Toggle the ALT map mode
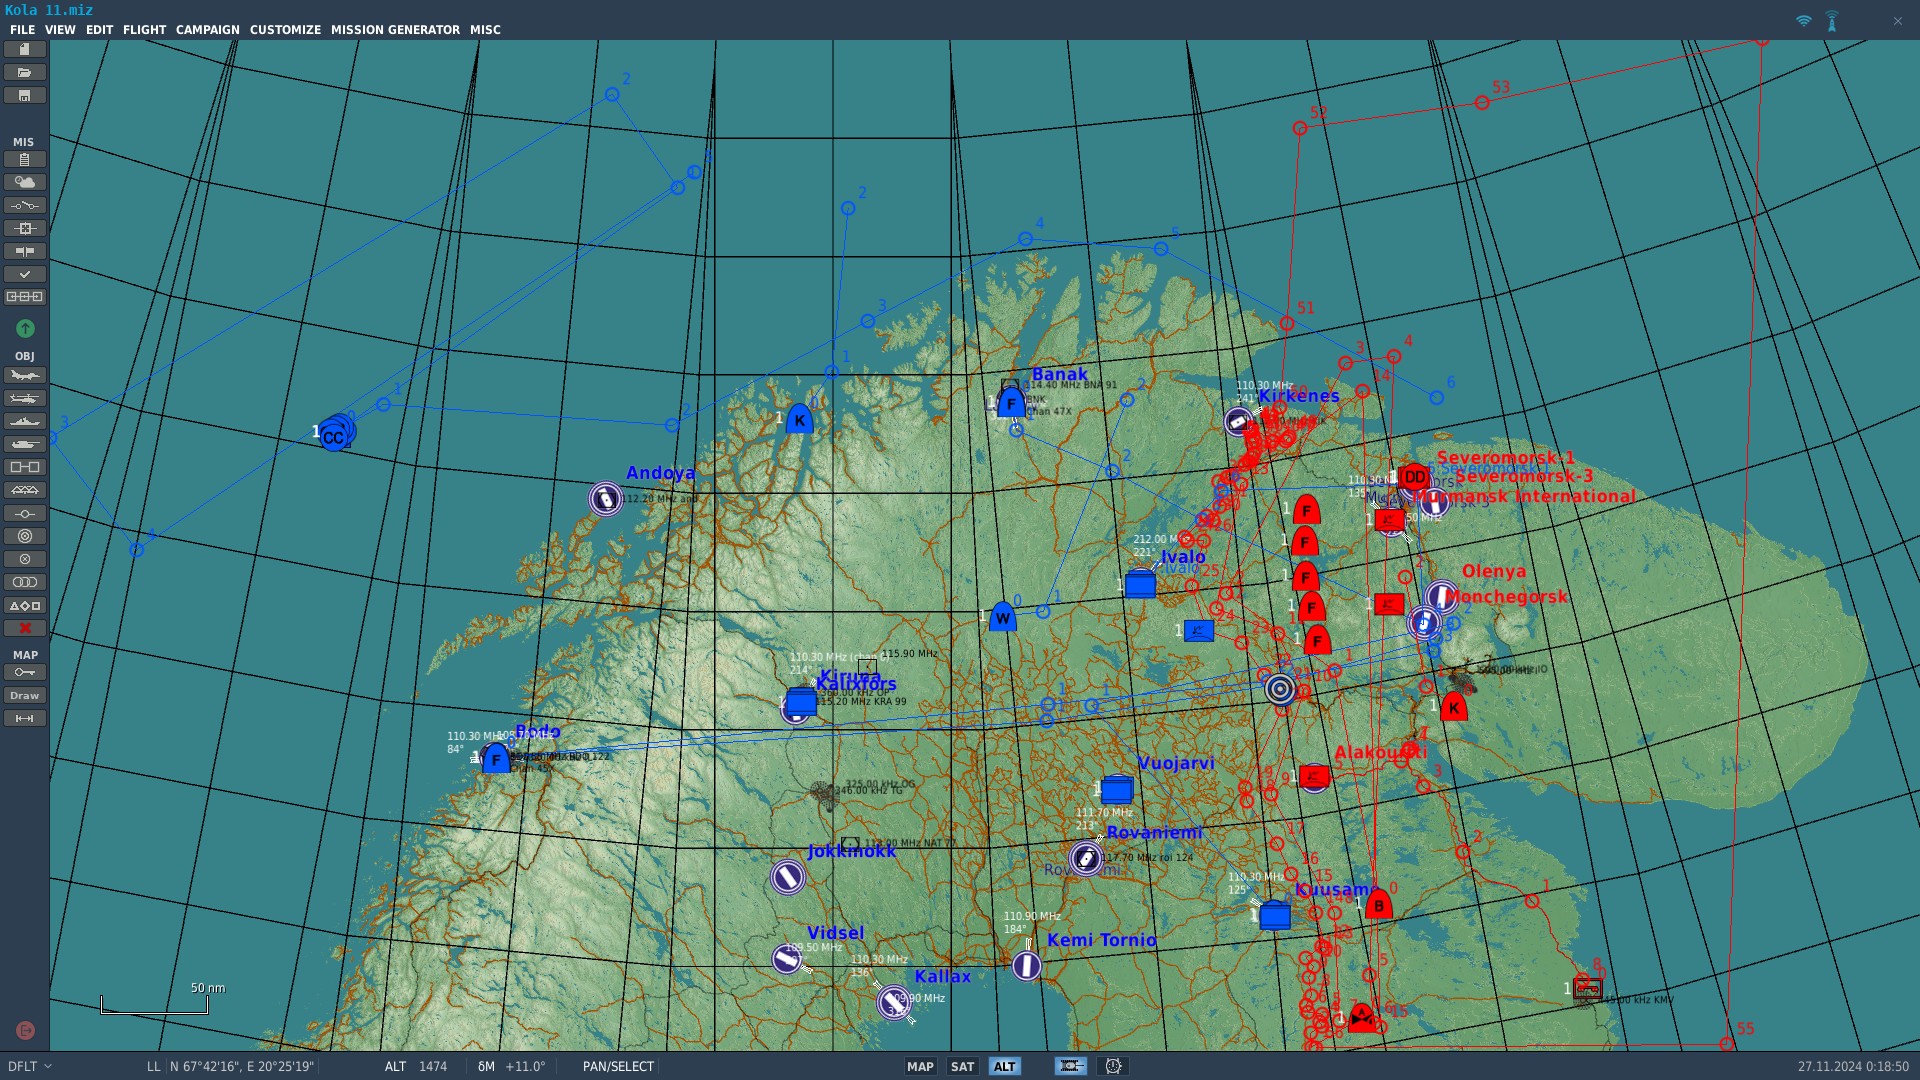The image size is (1920, 1080). pos(1004,1066)
